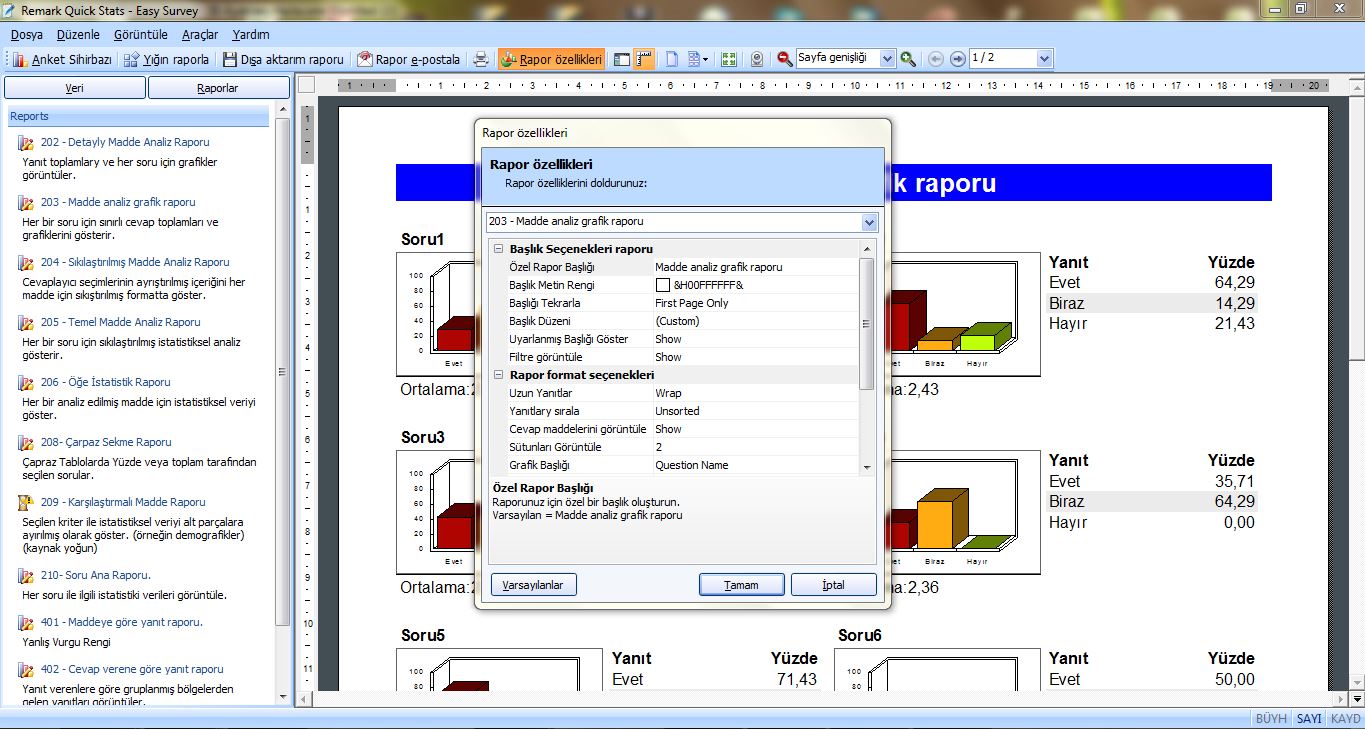Switch to the Veri tab
The width and height of the screenshot is (1365, 729).
coord(74,88)
